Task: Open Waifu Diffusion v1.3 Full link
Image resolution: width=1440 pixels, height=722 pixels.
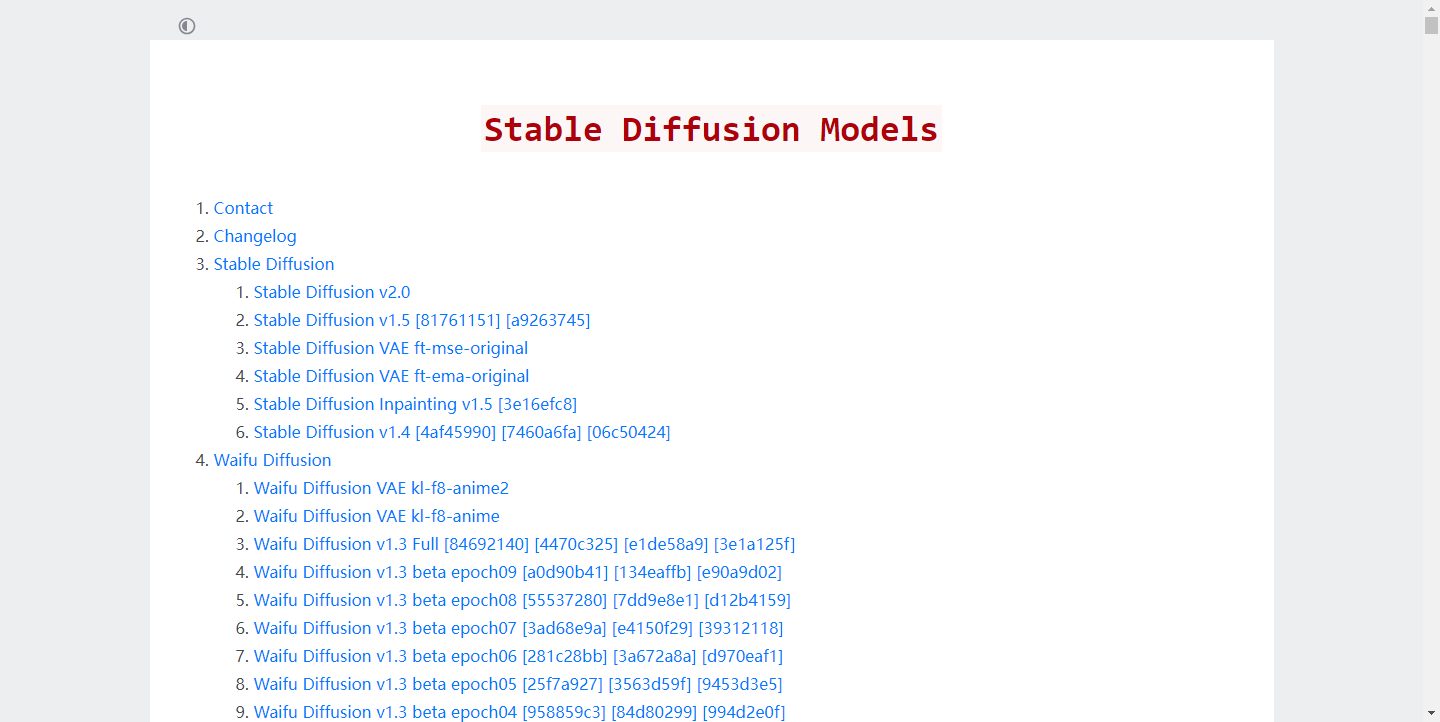Action: (525, 544)
